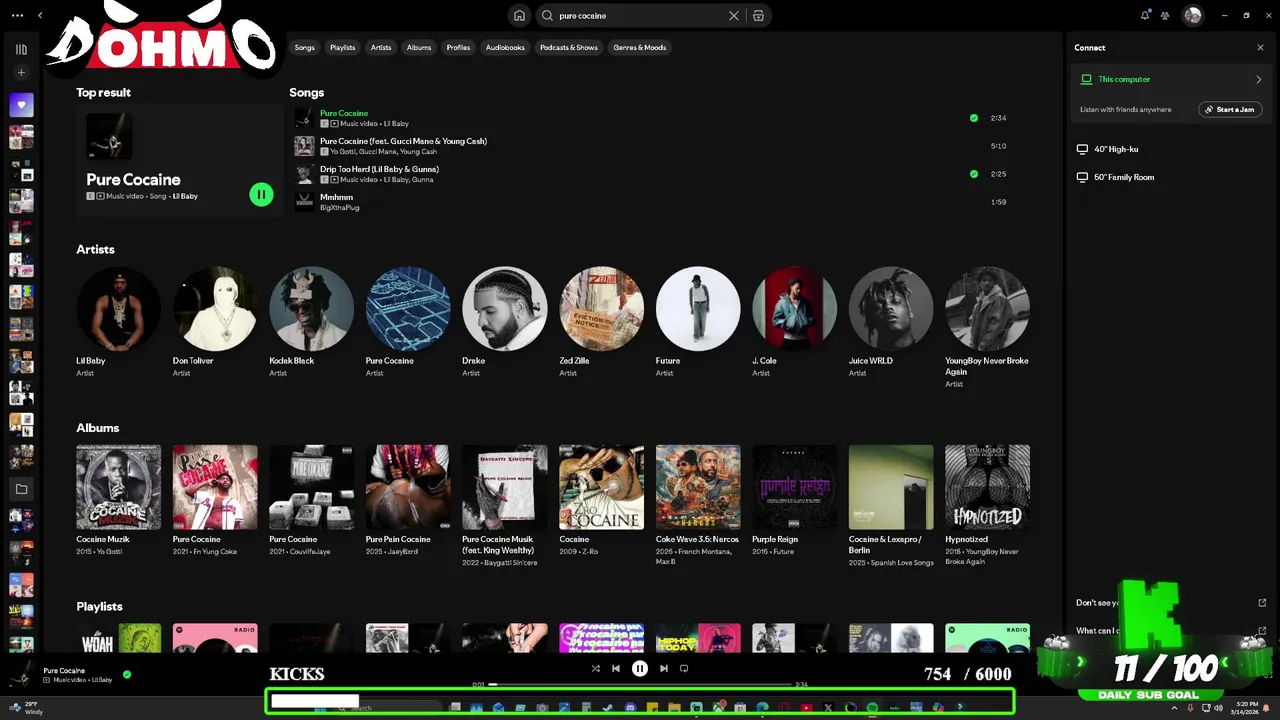Open Hypnotized album by YoungBoy
The height and width of the screenshot is (720, 1280).
click(x=987, y=505)
